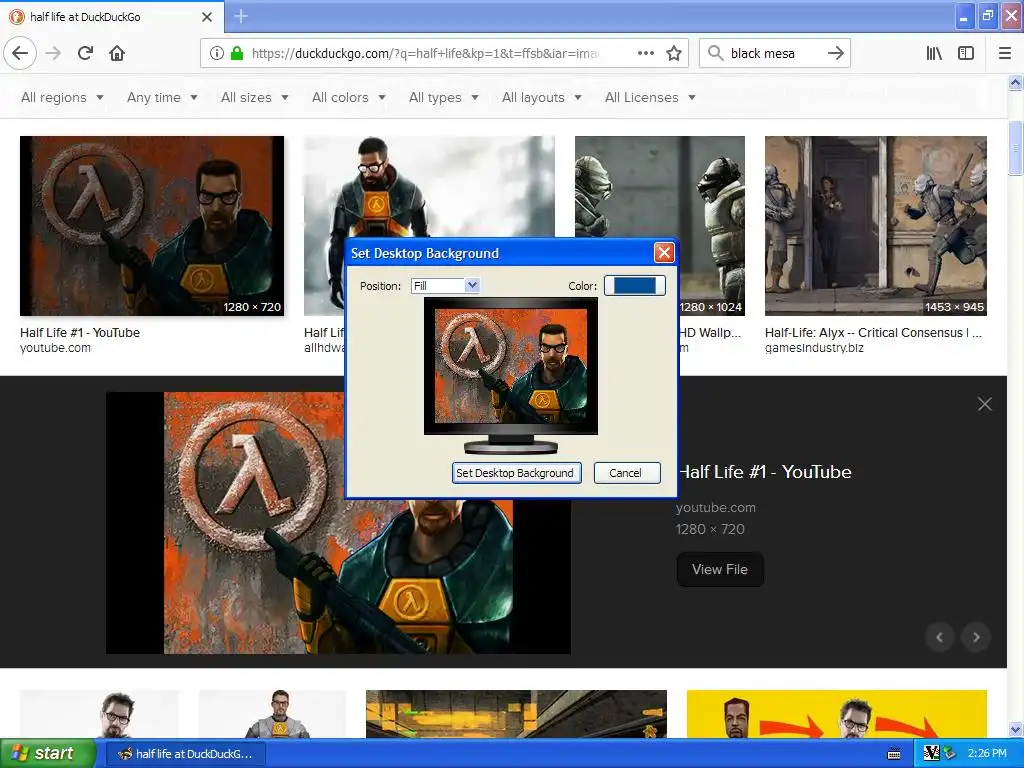Click the forward navigation arrow
The image size is (1024, 768).
click(x=54, y=53)
